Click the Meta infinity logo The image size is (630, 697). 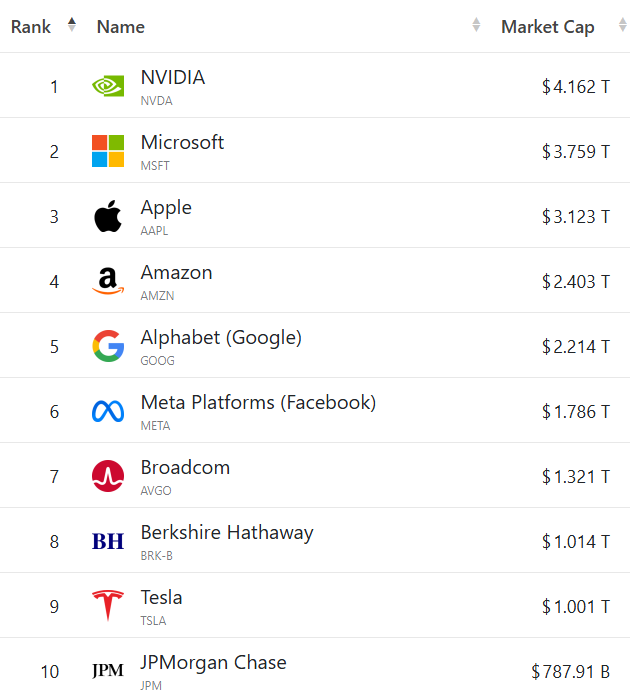tap(108, 411)
